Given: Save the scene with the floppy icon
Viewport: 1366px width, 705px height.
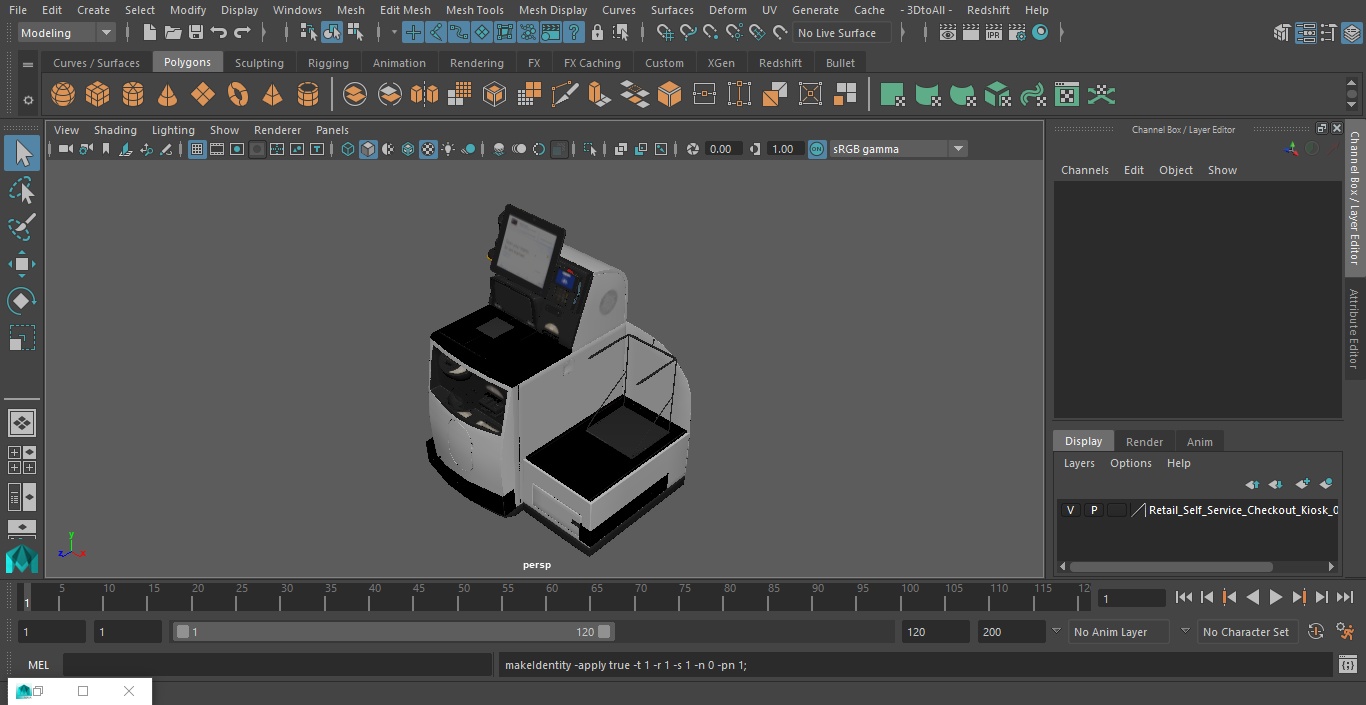Looking at the screenshot, I should pyautogui.click(x=196, y=33).
